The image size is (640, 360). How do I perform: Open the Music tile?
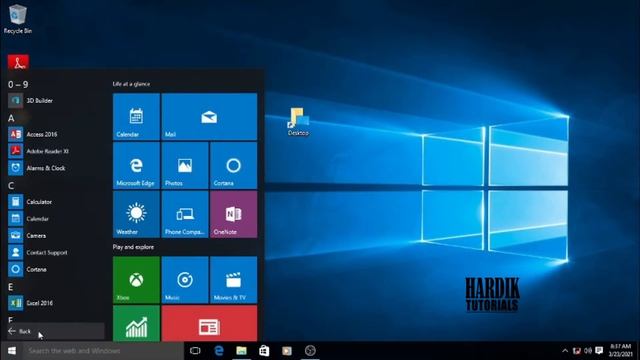click(185, 280)
